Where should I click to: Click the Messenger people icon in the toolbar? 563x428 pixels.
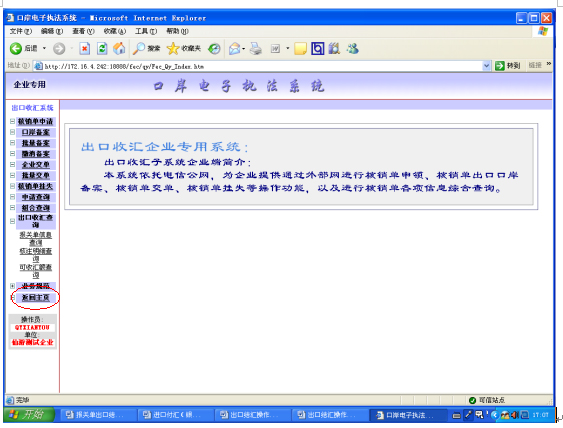(353, 48)
